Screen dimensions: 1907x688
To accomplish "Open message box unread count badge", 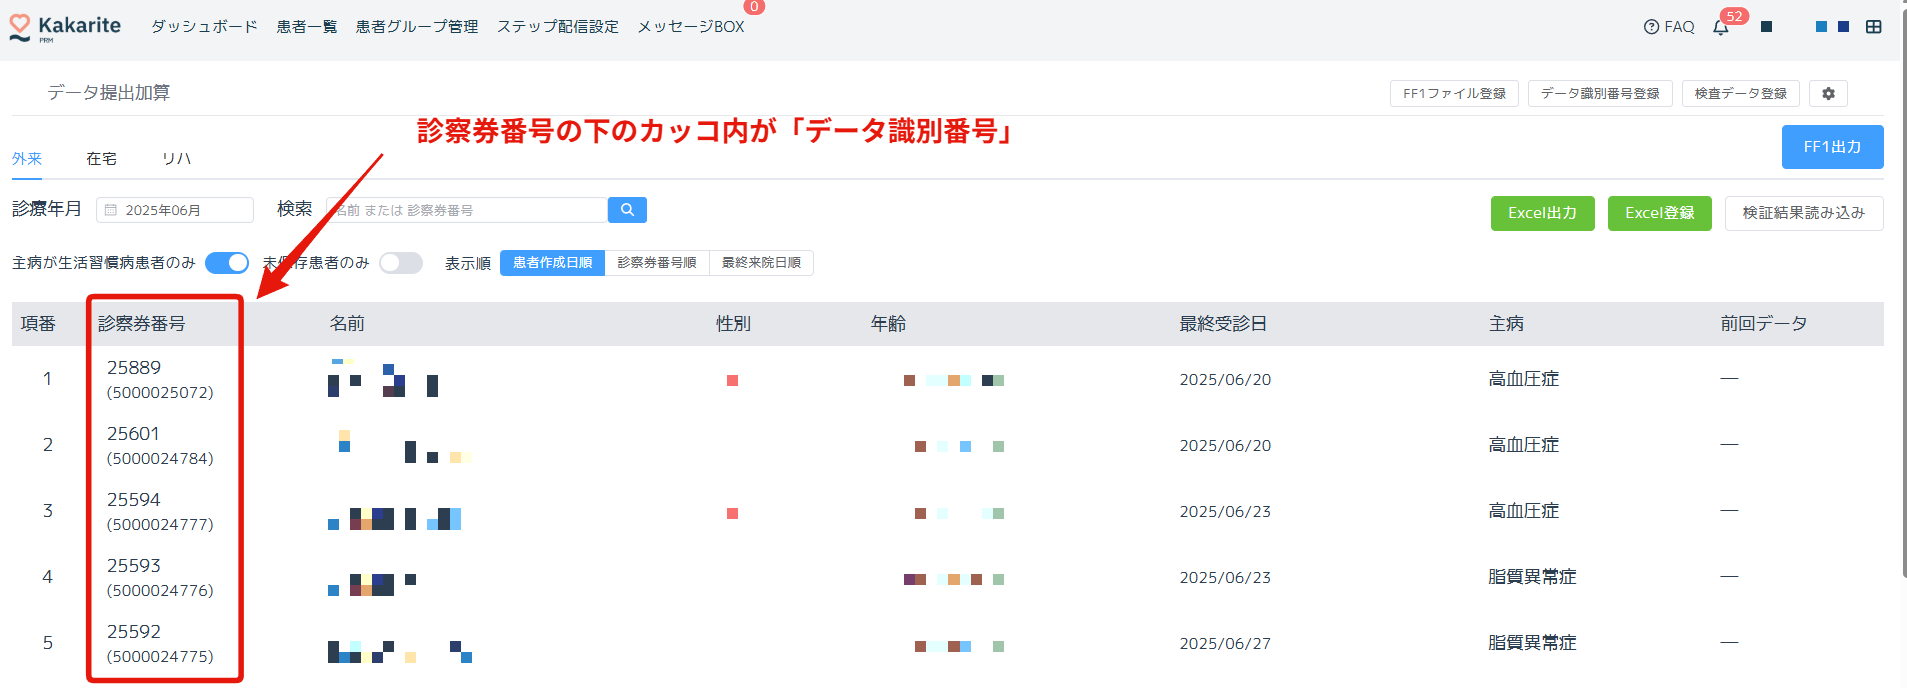I will (754, 7).
